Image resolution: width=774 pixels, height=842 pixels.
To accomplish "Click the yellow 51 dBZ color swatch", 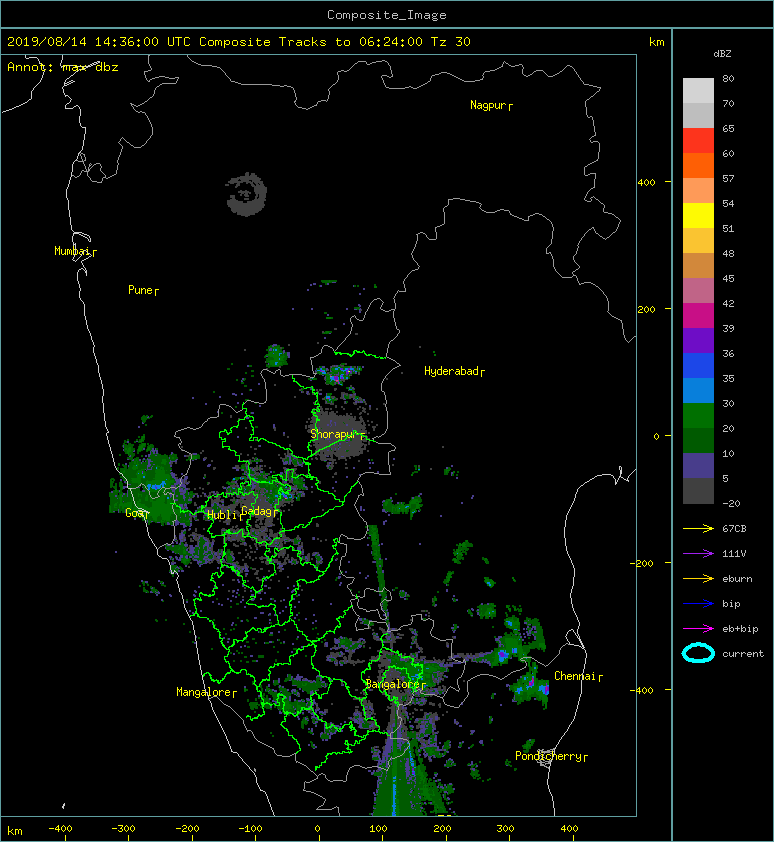I will [x=698, y=216].
